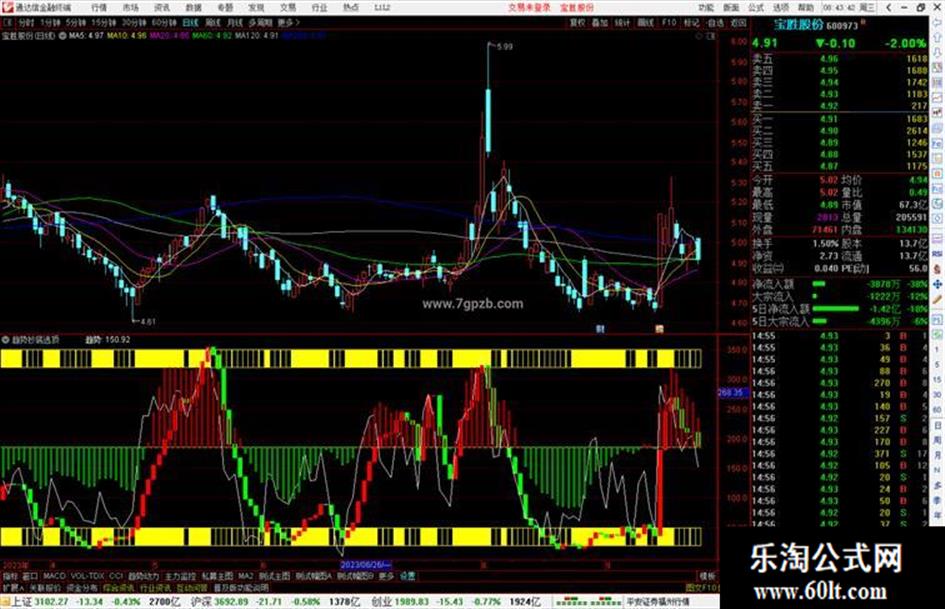Image resolution: width=945 pixels, height=609 pixels.
Task: Click the 返回 back button
Action: coord(738,22)
